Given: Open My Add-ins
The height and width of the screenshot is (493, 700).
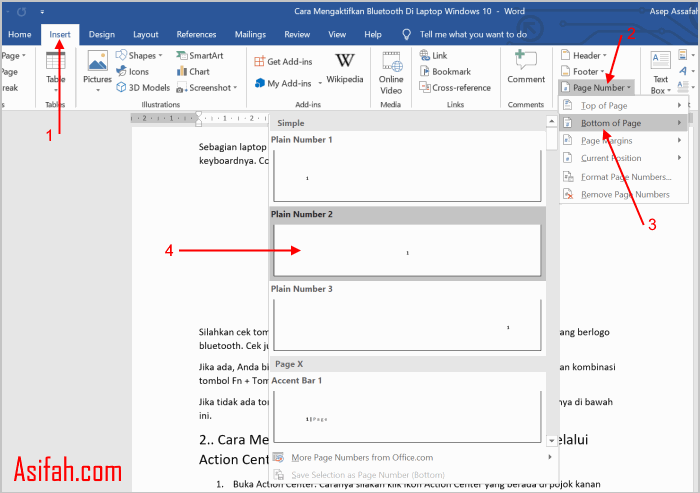Looking at the screenshot, I should 283,83.
